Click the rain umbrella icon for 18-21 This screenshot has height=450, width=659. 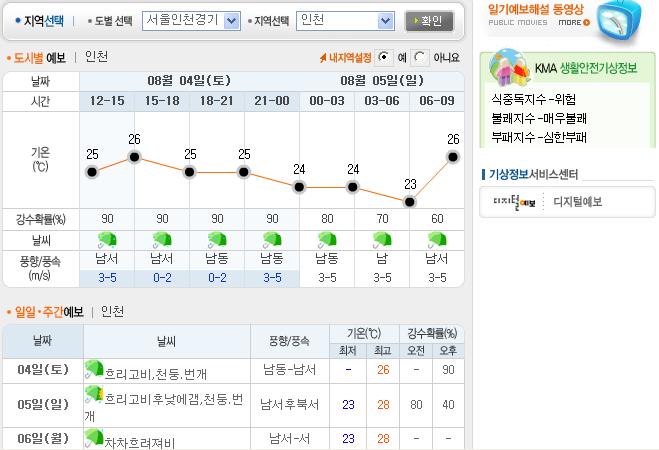[x=217, y=240]
